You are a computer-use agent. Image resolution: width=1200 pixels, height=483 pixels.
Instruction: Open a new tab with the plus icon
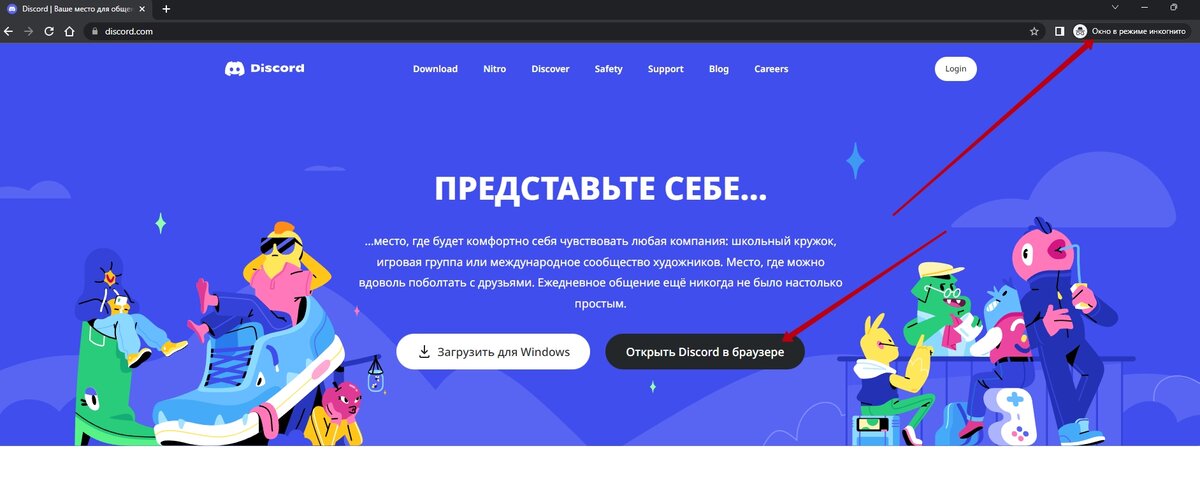click(166, 8)
